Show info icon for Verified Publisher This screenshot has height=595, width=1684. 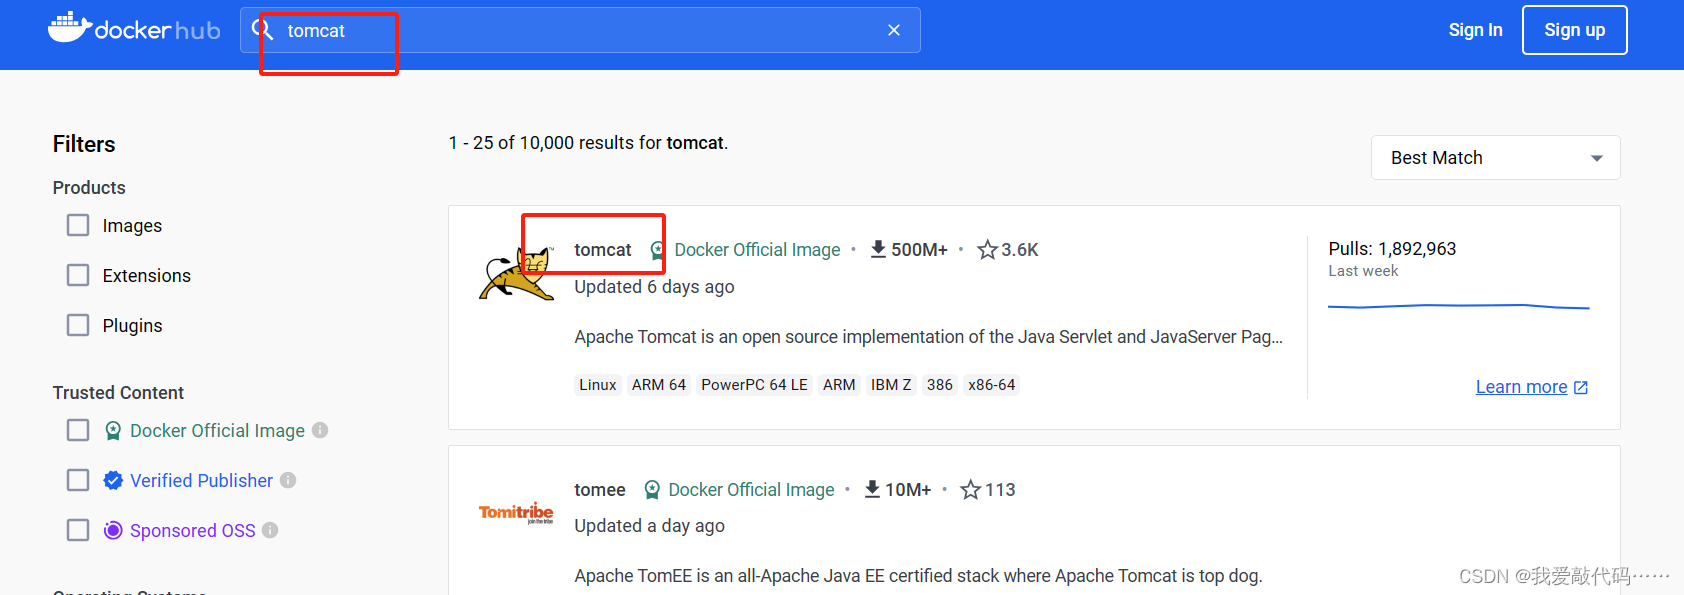pos(288,480)
